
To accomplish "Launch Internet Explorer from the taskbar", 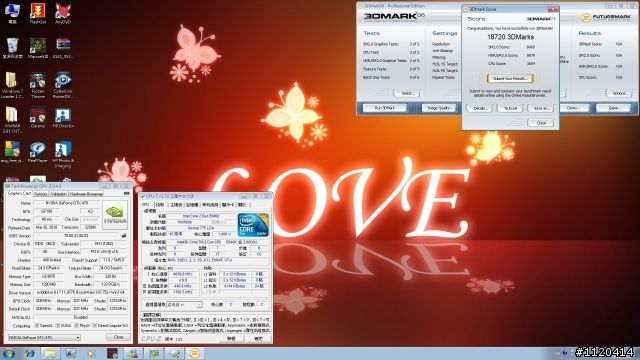I will point(29,353).
